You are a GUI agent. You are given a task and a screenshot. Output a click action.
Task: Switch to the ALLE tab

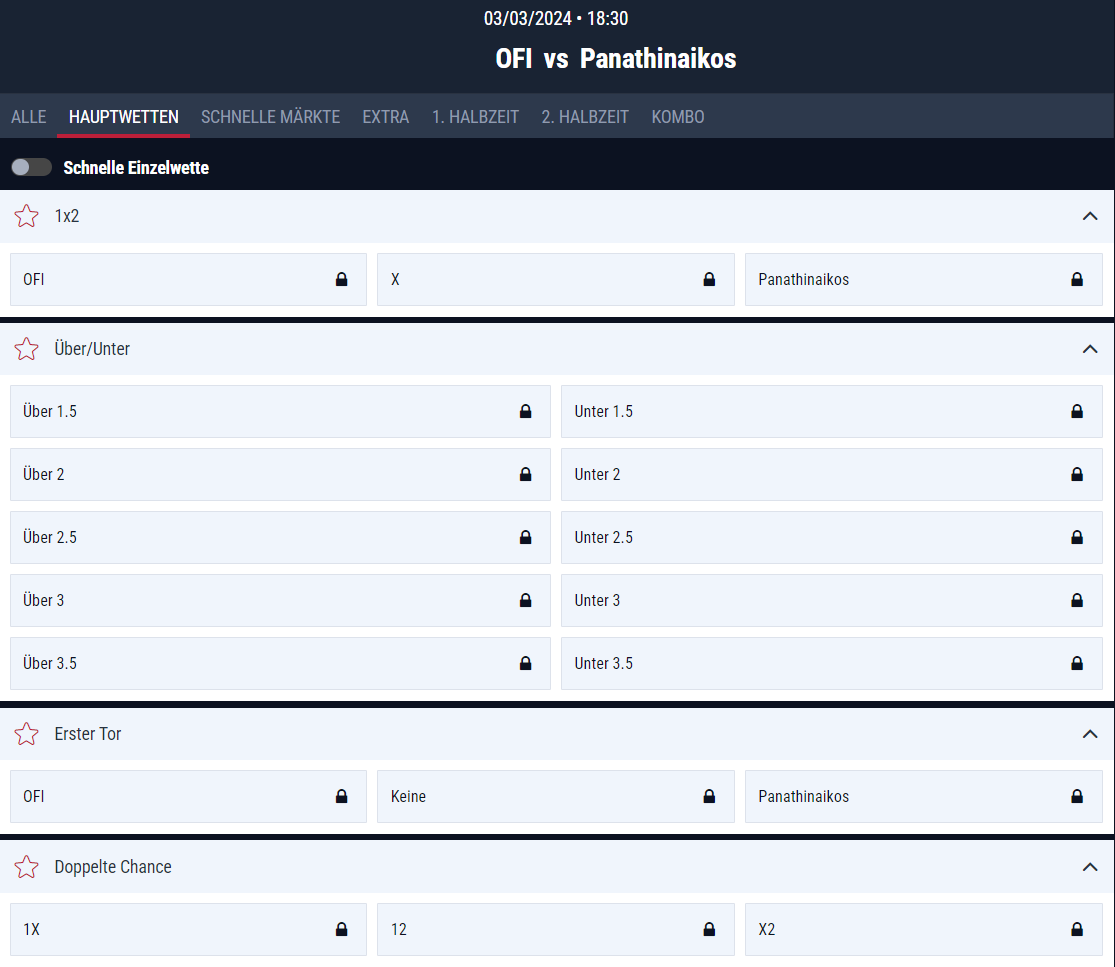[29, 117]
